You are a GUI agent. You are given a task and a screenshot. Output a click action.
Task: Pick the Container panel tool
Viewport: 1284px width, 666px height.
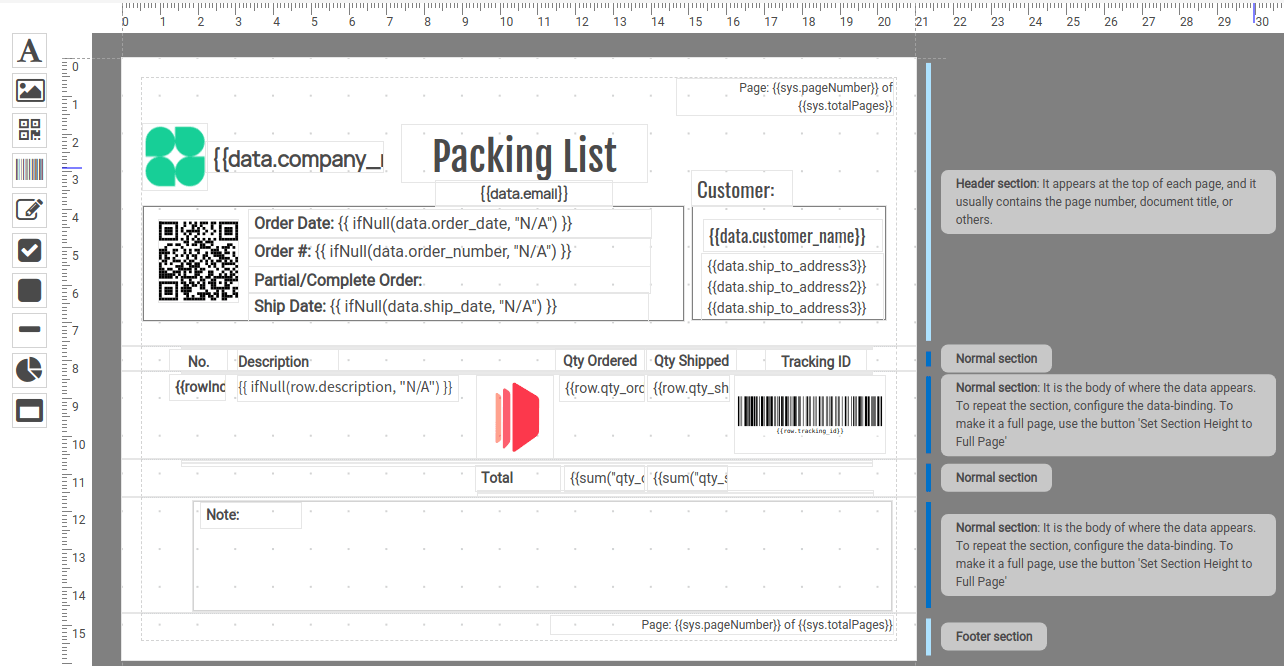point(30,410)
